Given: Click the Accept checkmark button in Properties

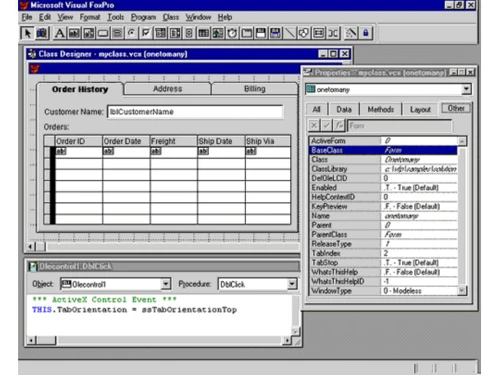Looking at the screenshot, I should (326, 126).
